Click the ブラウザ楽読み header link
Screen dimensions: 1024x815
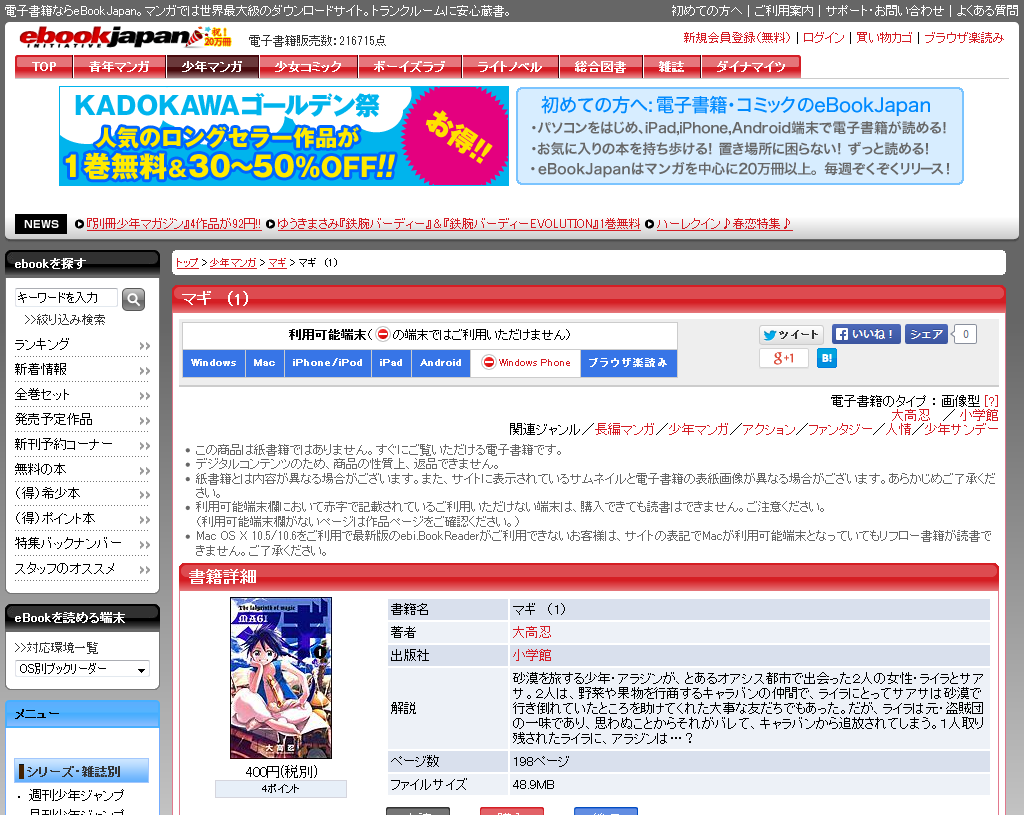[964, 38]
